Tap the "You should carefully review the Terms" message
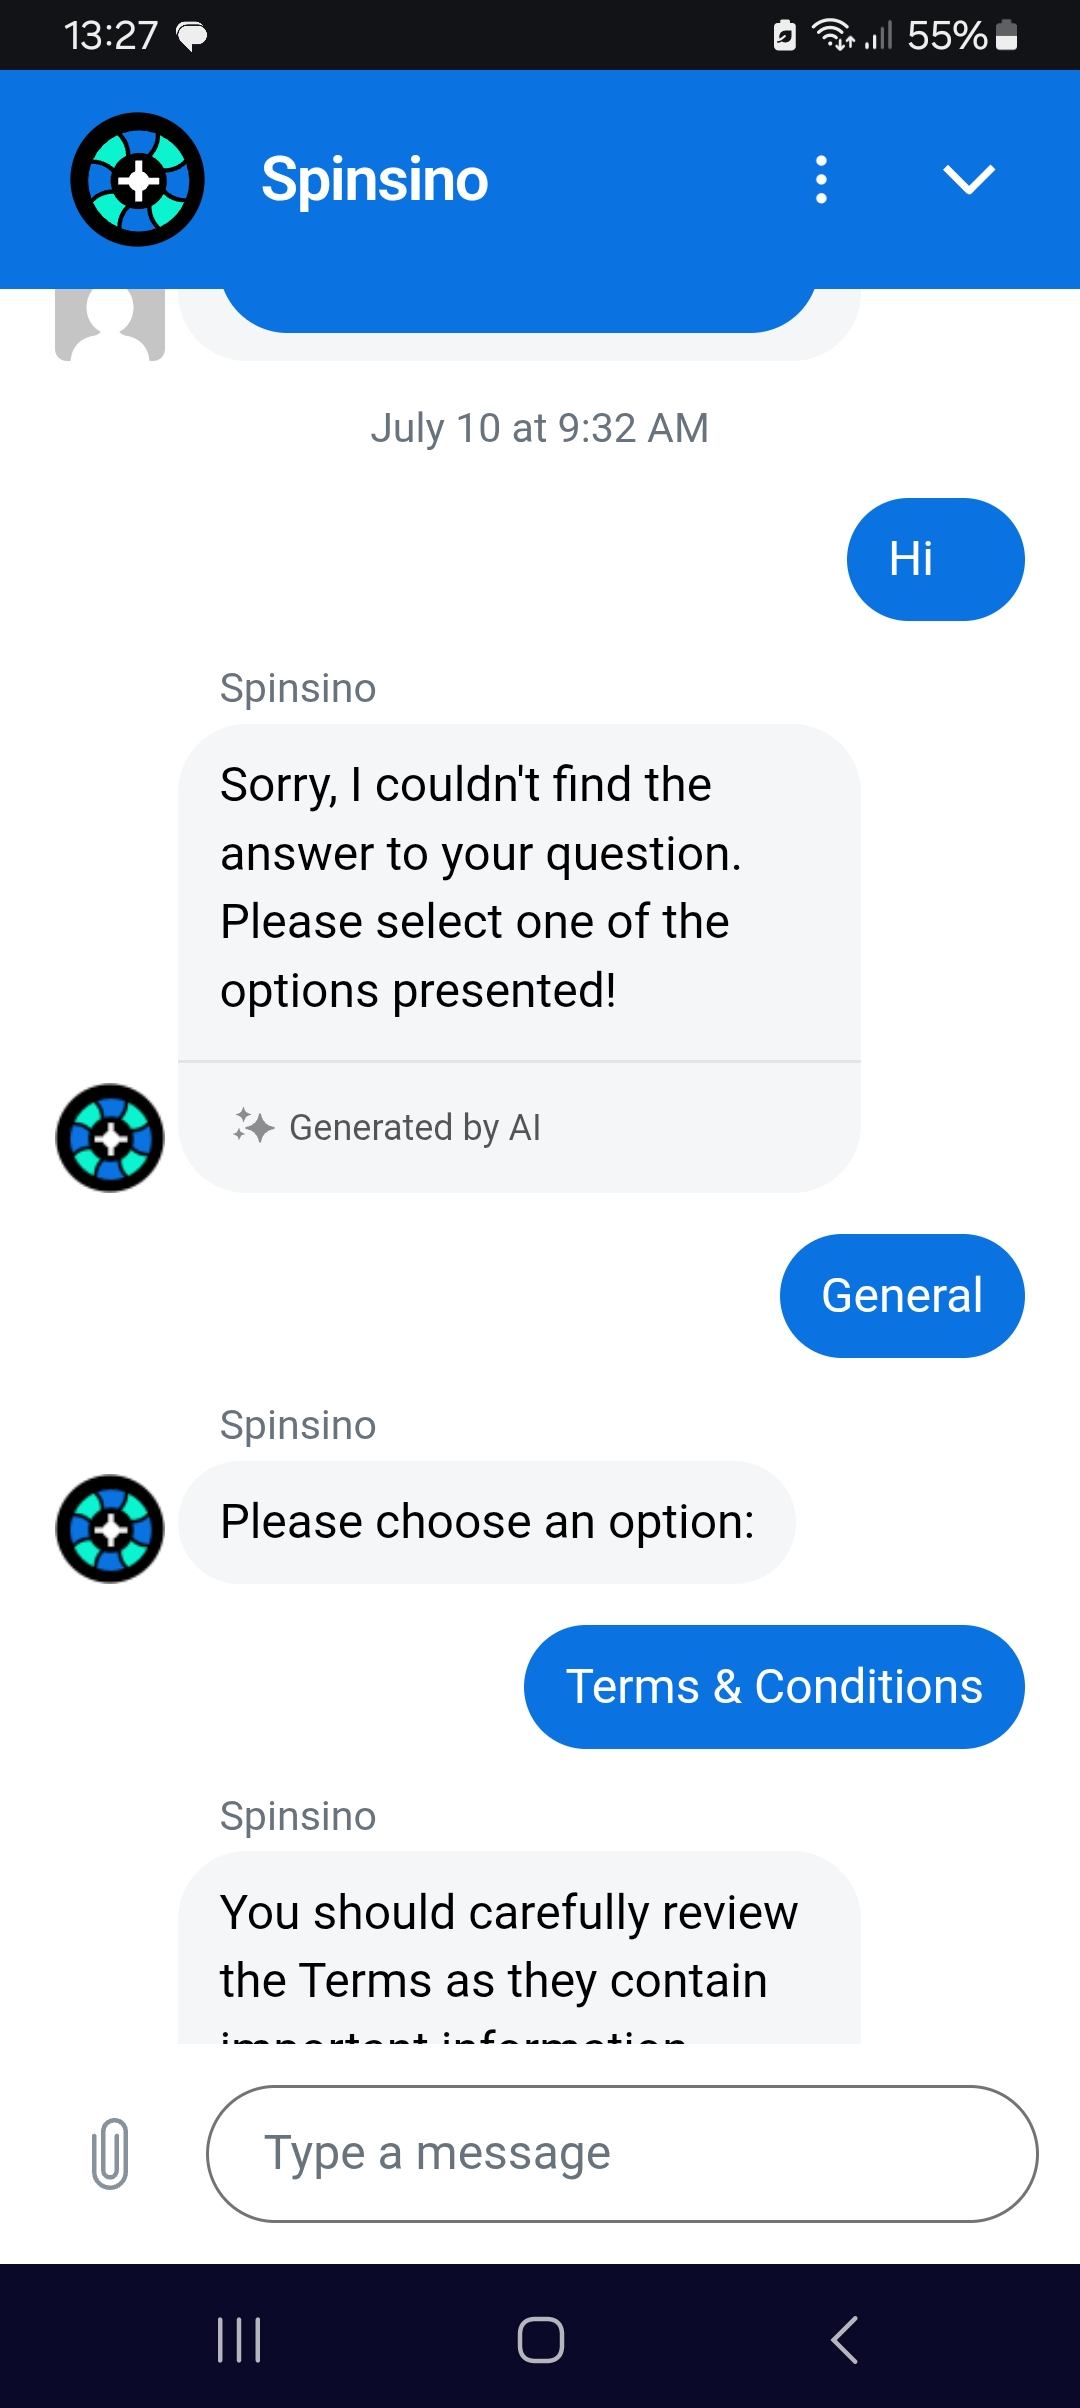This screenshot has width=1080, height=2408. pos(518,1948)
